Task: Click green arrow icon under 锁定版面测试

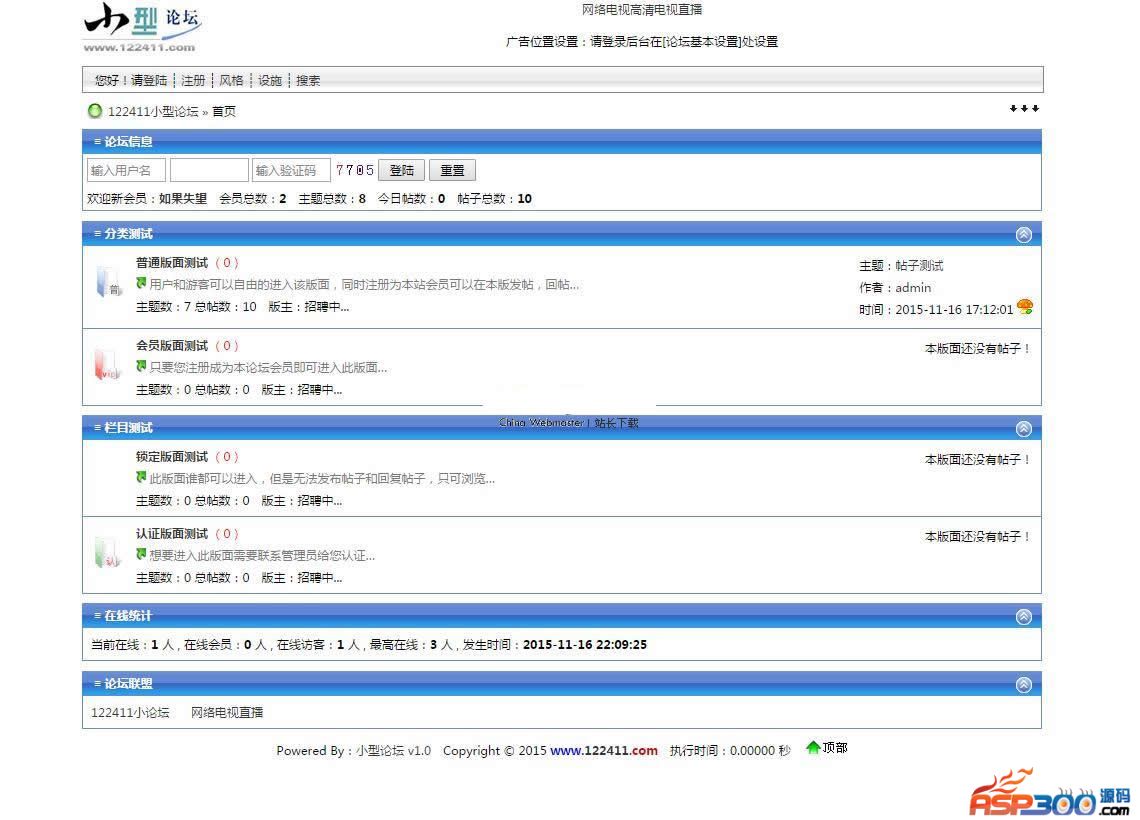Action: 141,477
